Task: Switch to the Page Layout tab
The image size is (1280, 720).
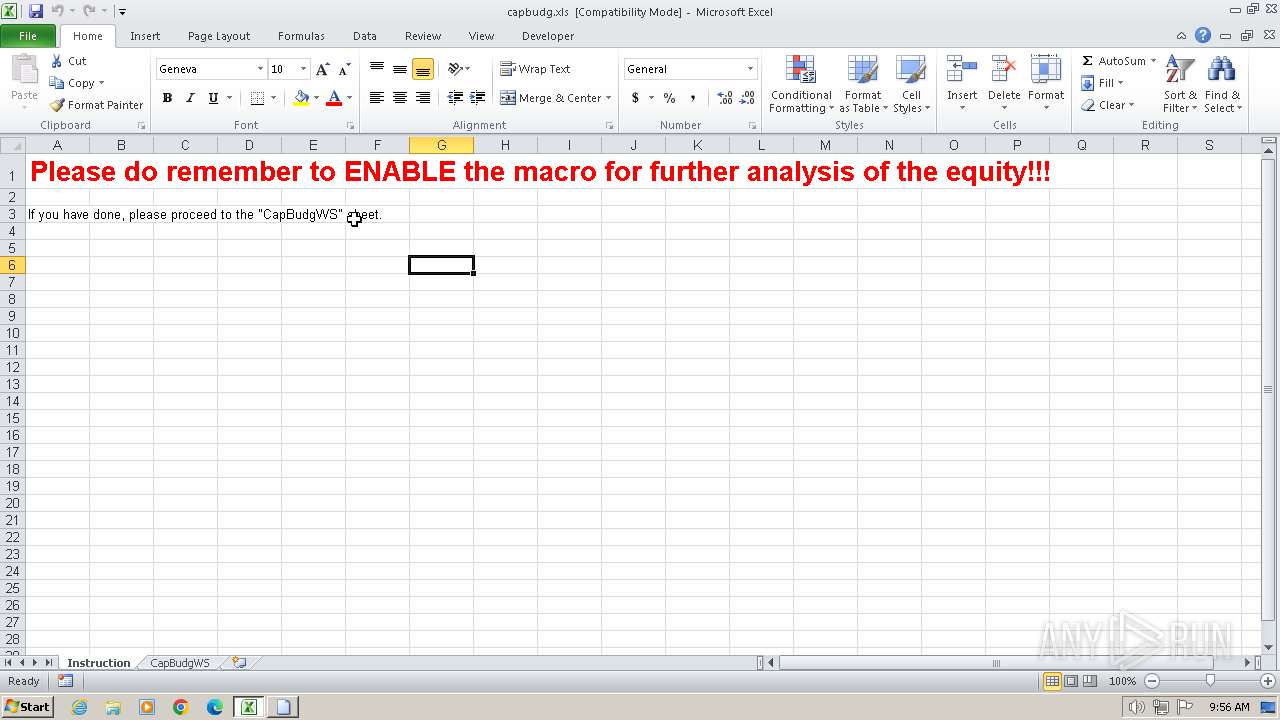Action: (219, 36)
